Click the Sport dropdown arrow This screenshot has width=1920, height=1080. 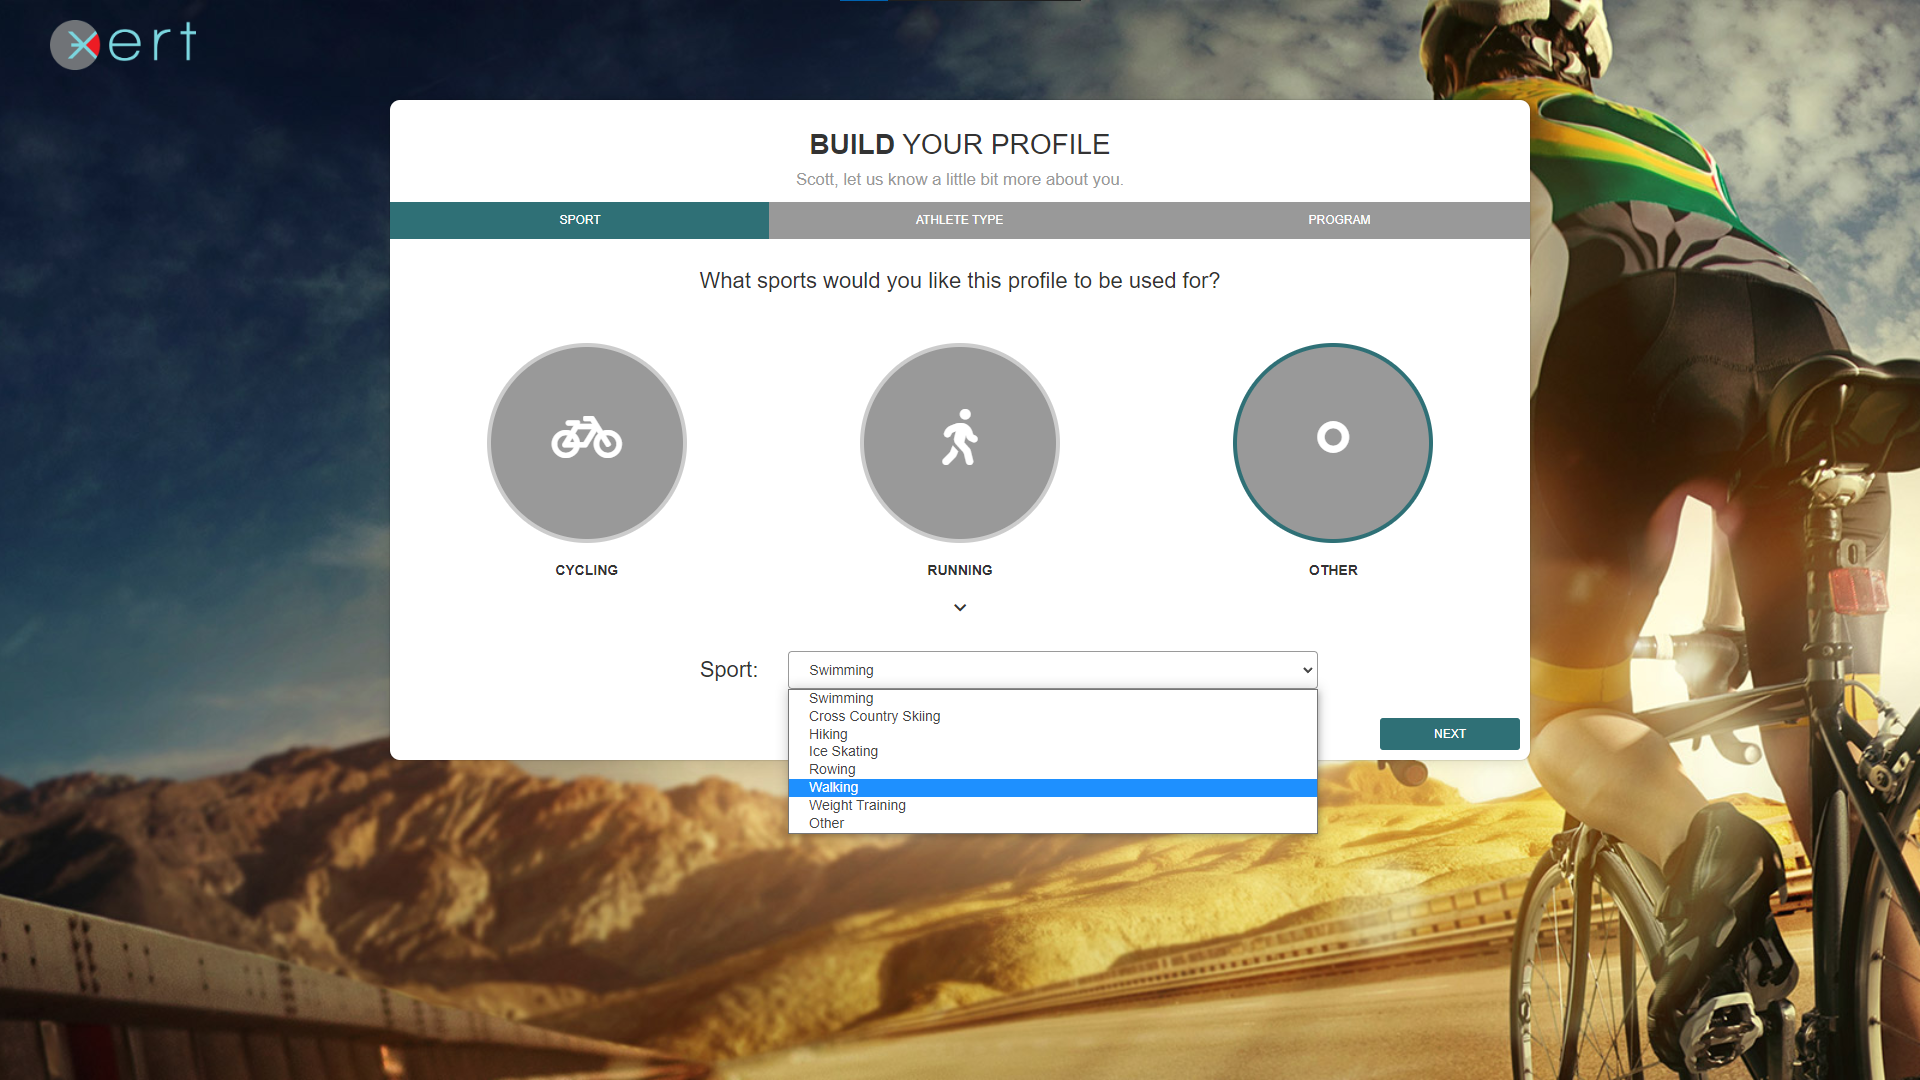(x=1307, y=670)
